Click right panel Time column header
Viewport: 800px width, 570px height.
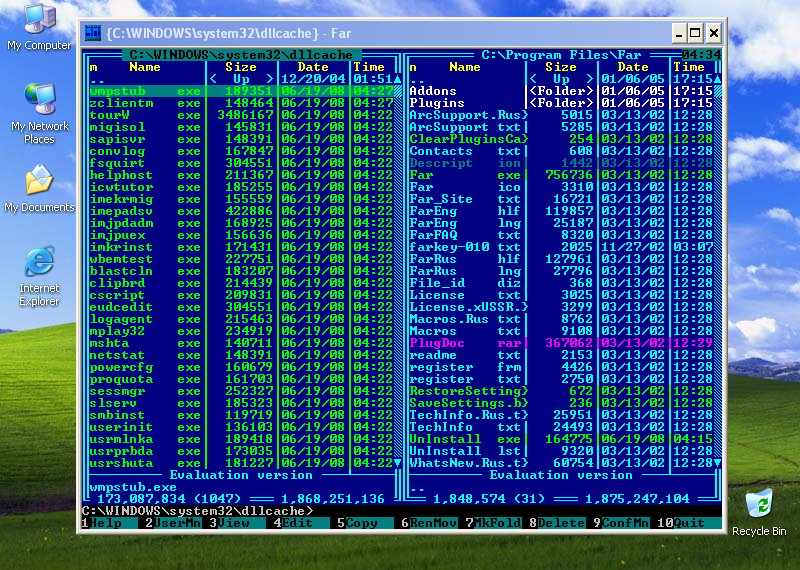click(x=689, y=67)
